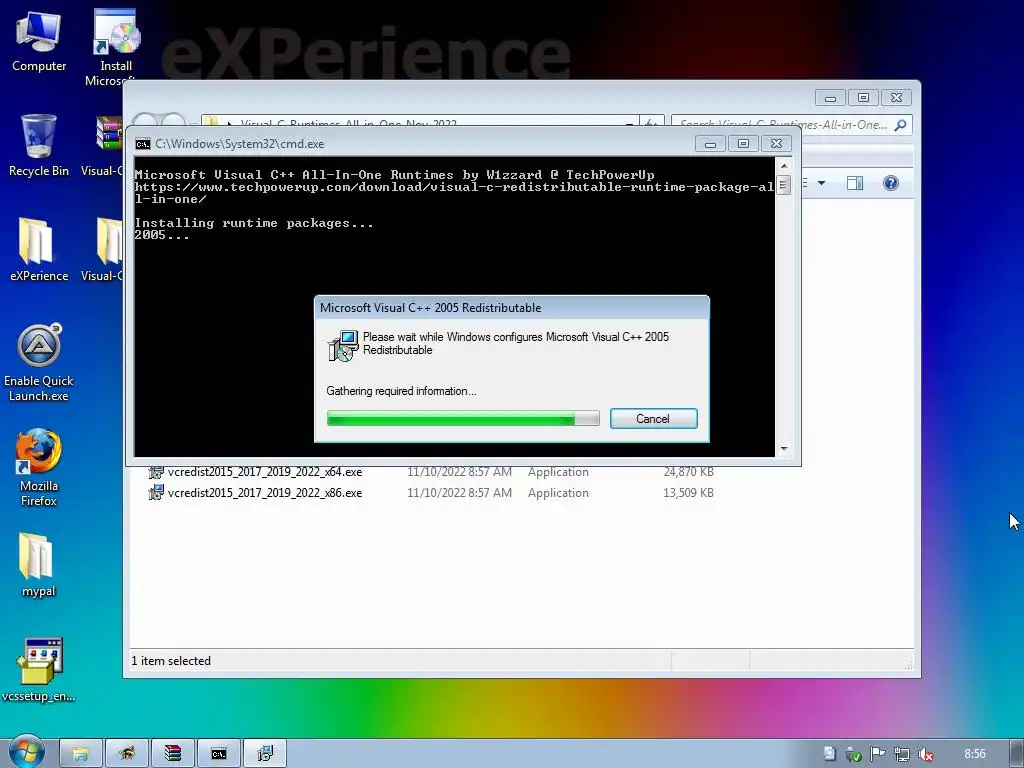1024x768 pixels.
Task: Click the cmd window scroll up arrow
Action: click(784, 166)
